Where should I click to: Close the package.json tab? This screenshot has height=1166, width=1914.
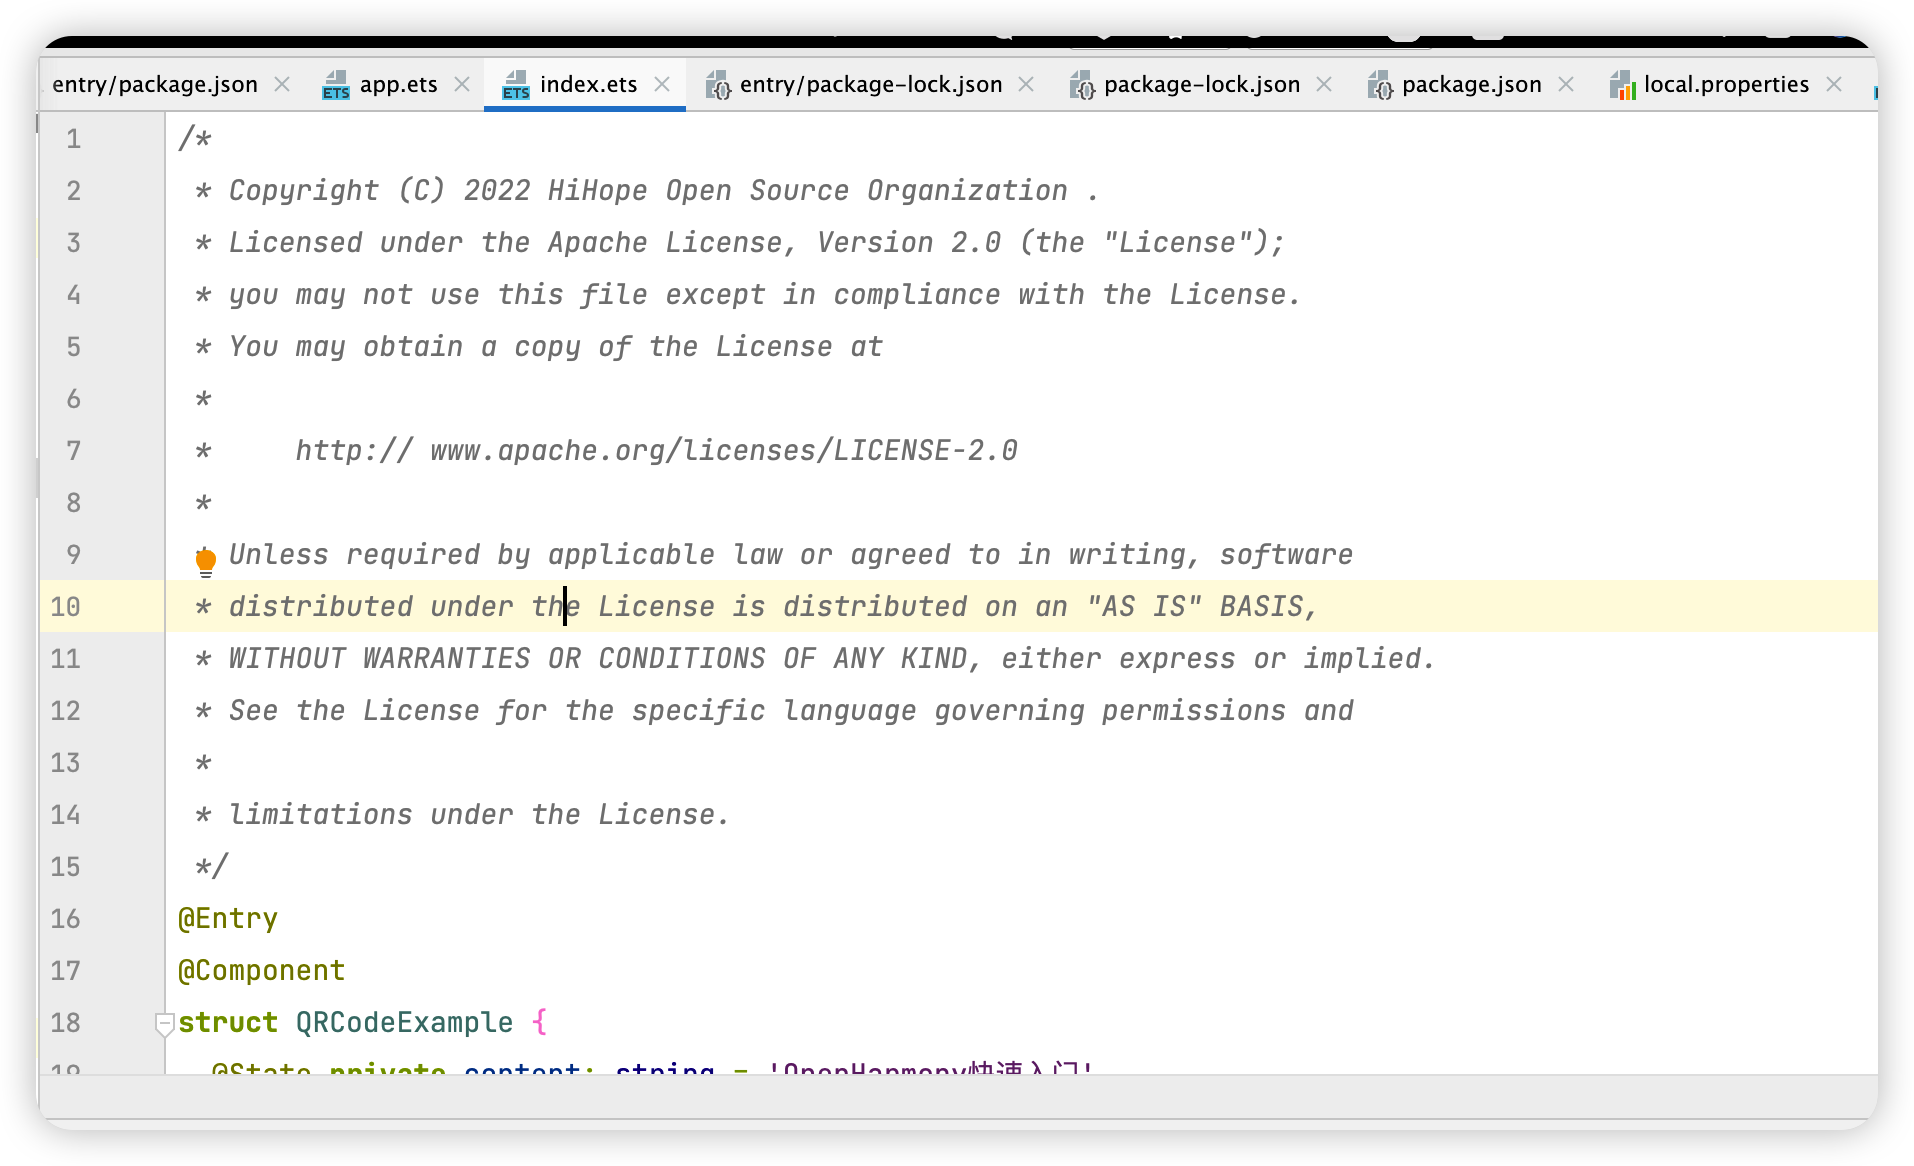tap(1566, 85)
